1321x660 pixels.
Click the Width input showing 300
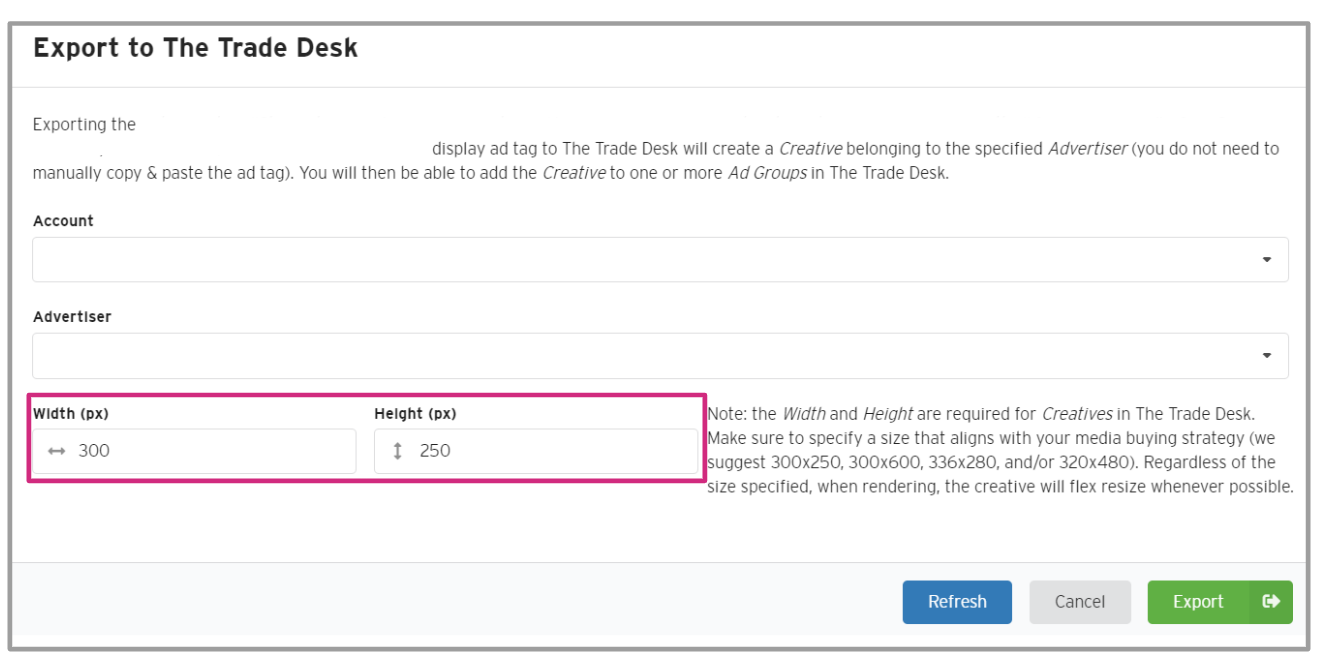pos(210,451)
